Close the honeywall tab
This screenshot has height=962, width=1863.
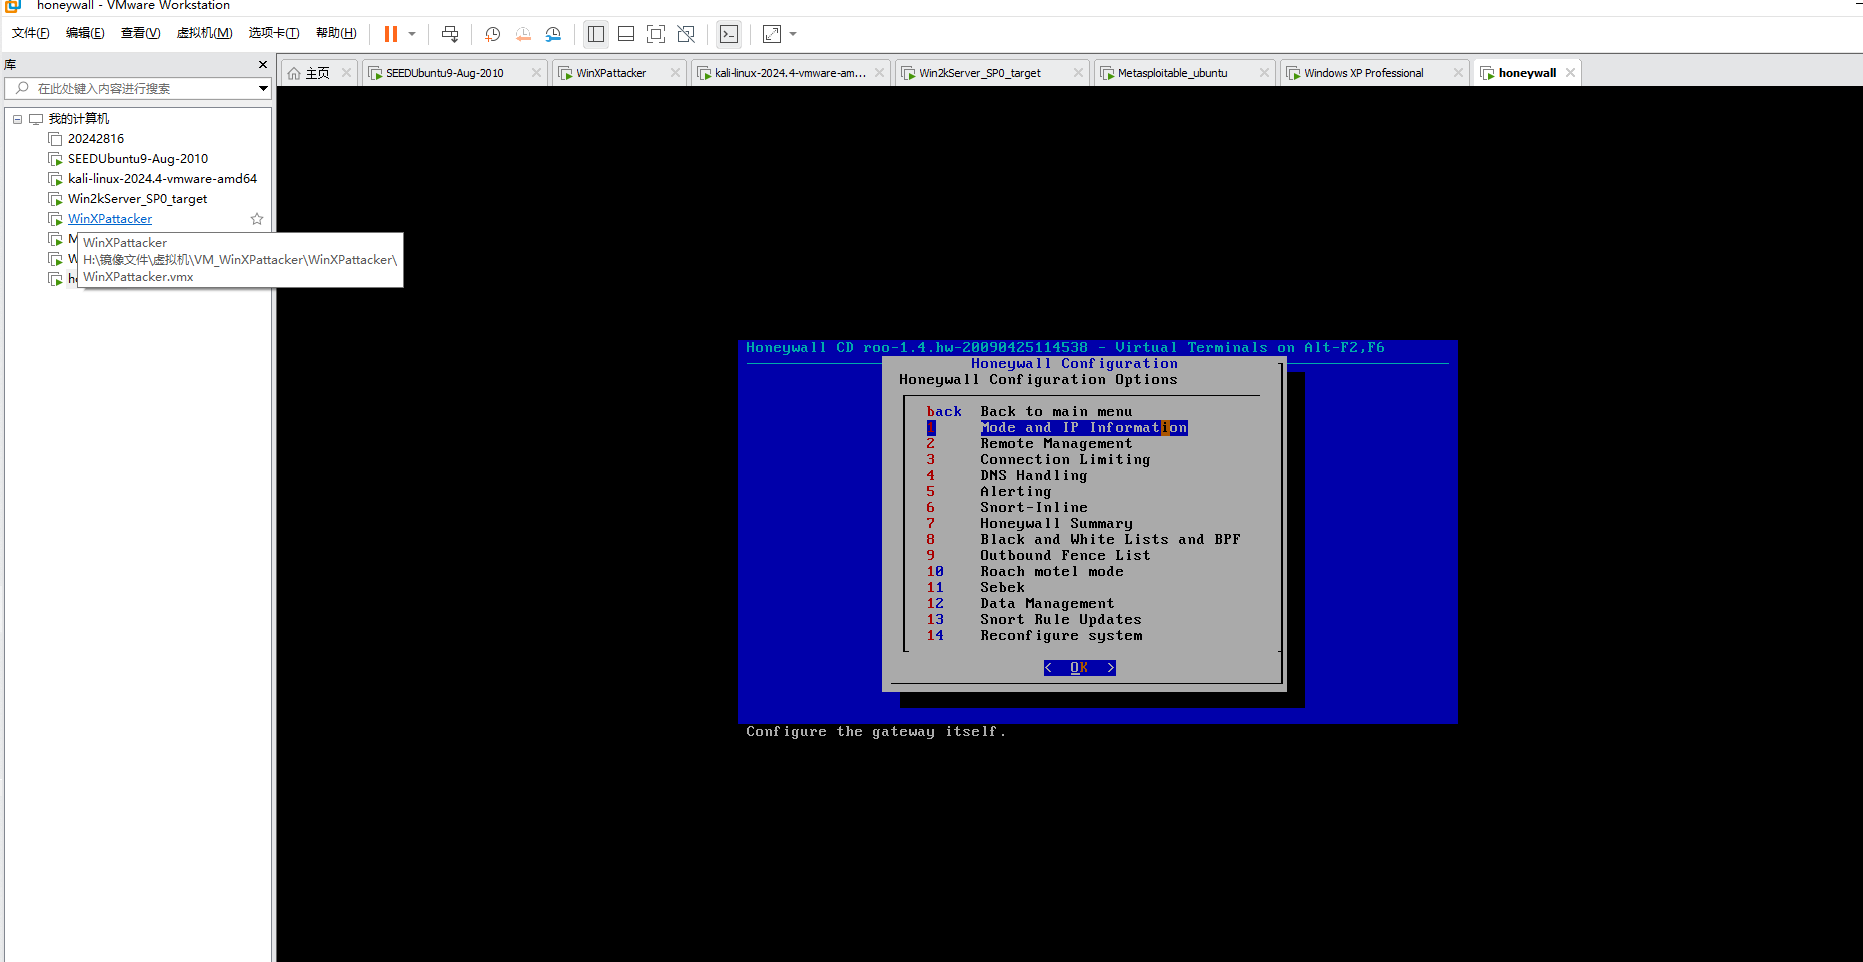[1570, 73]
